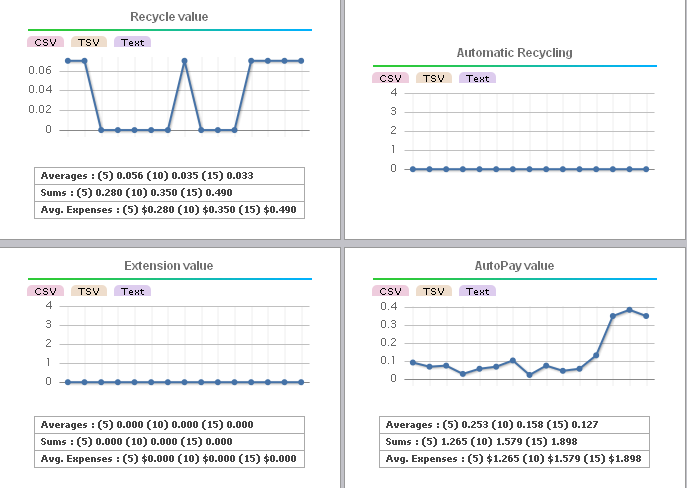This screenshot has height=488, width=687.
Task: Click the Extension value chart title
Action: pyautogui.click(x=169, y=265)
